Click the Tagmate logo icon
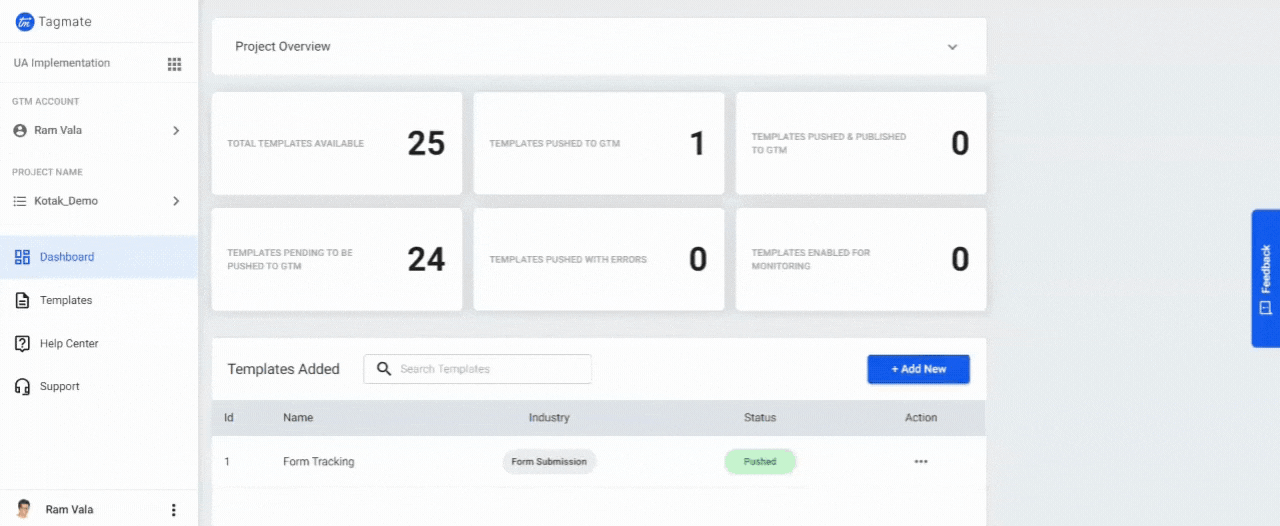 24,20
